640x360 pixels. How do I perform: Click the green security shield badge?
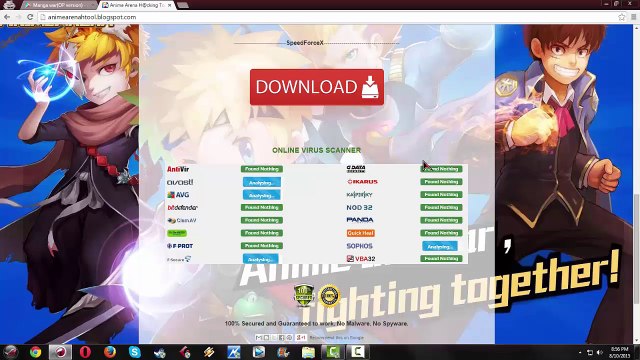[304, 295]
